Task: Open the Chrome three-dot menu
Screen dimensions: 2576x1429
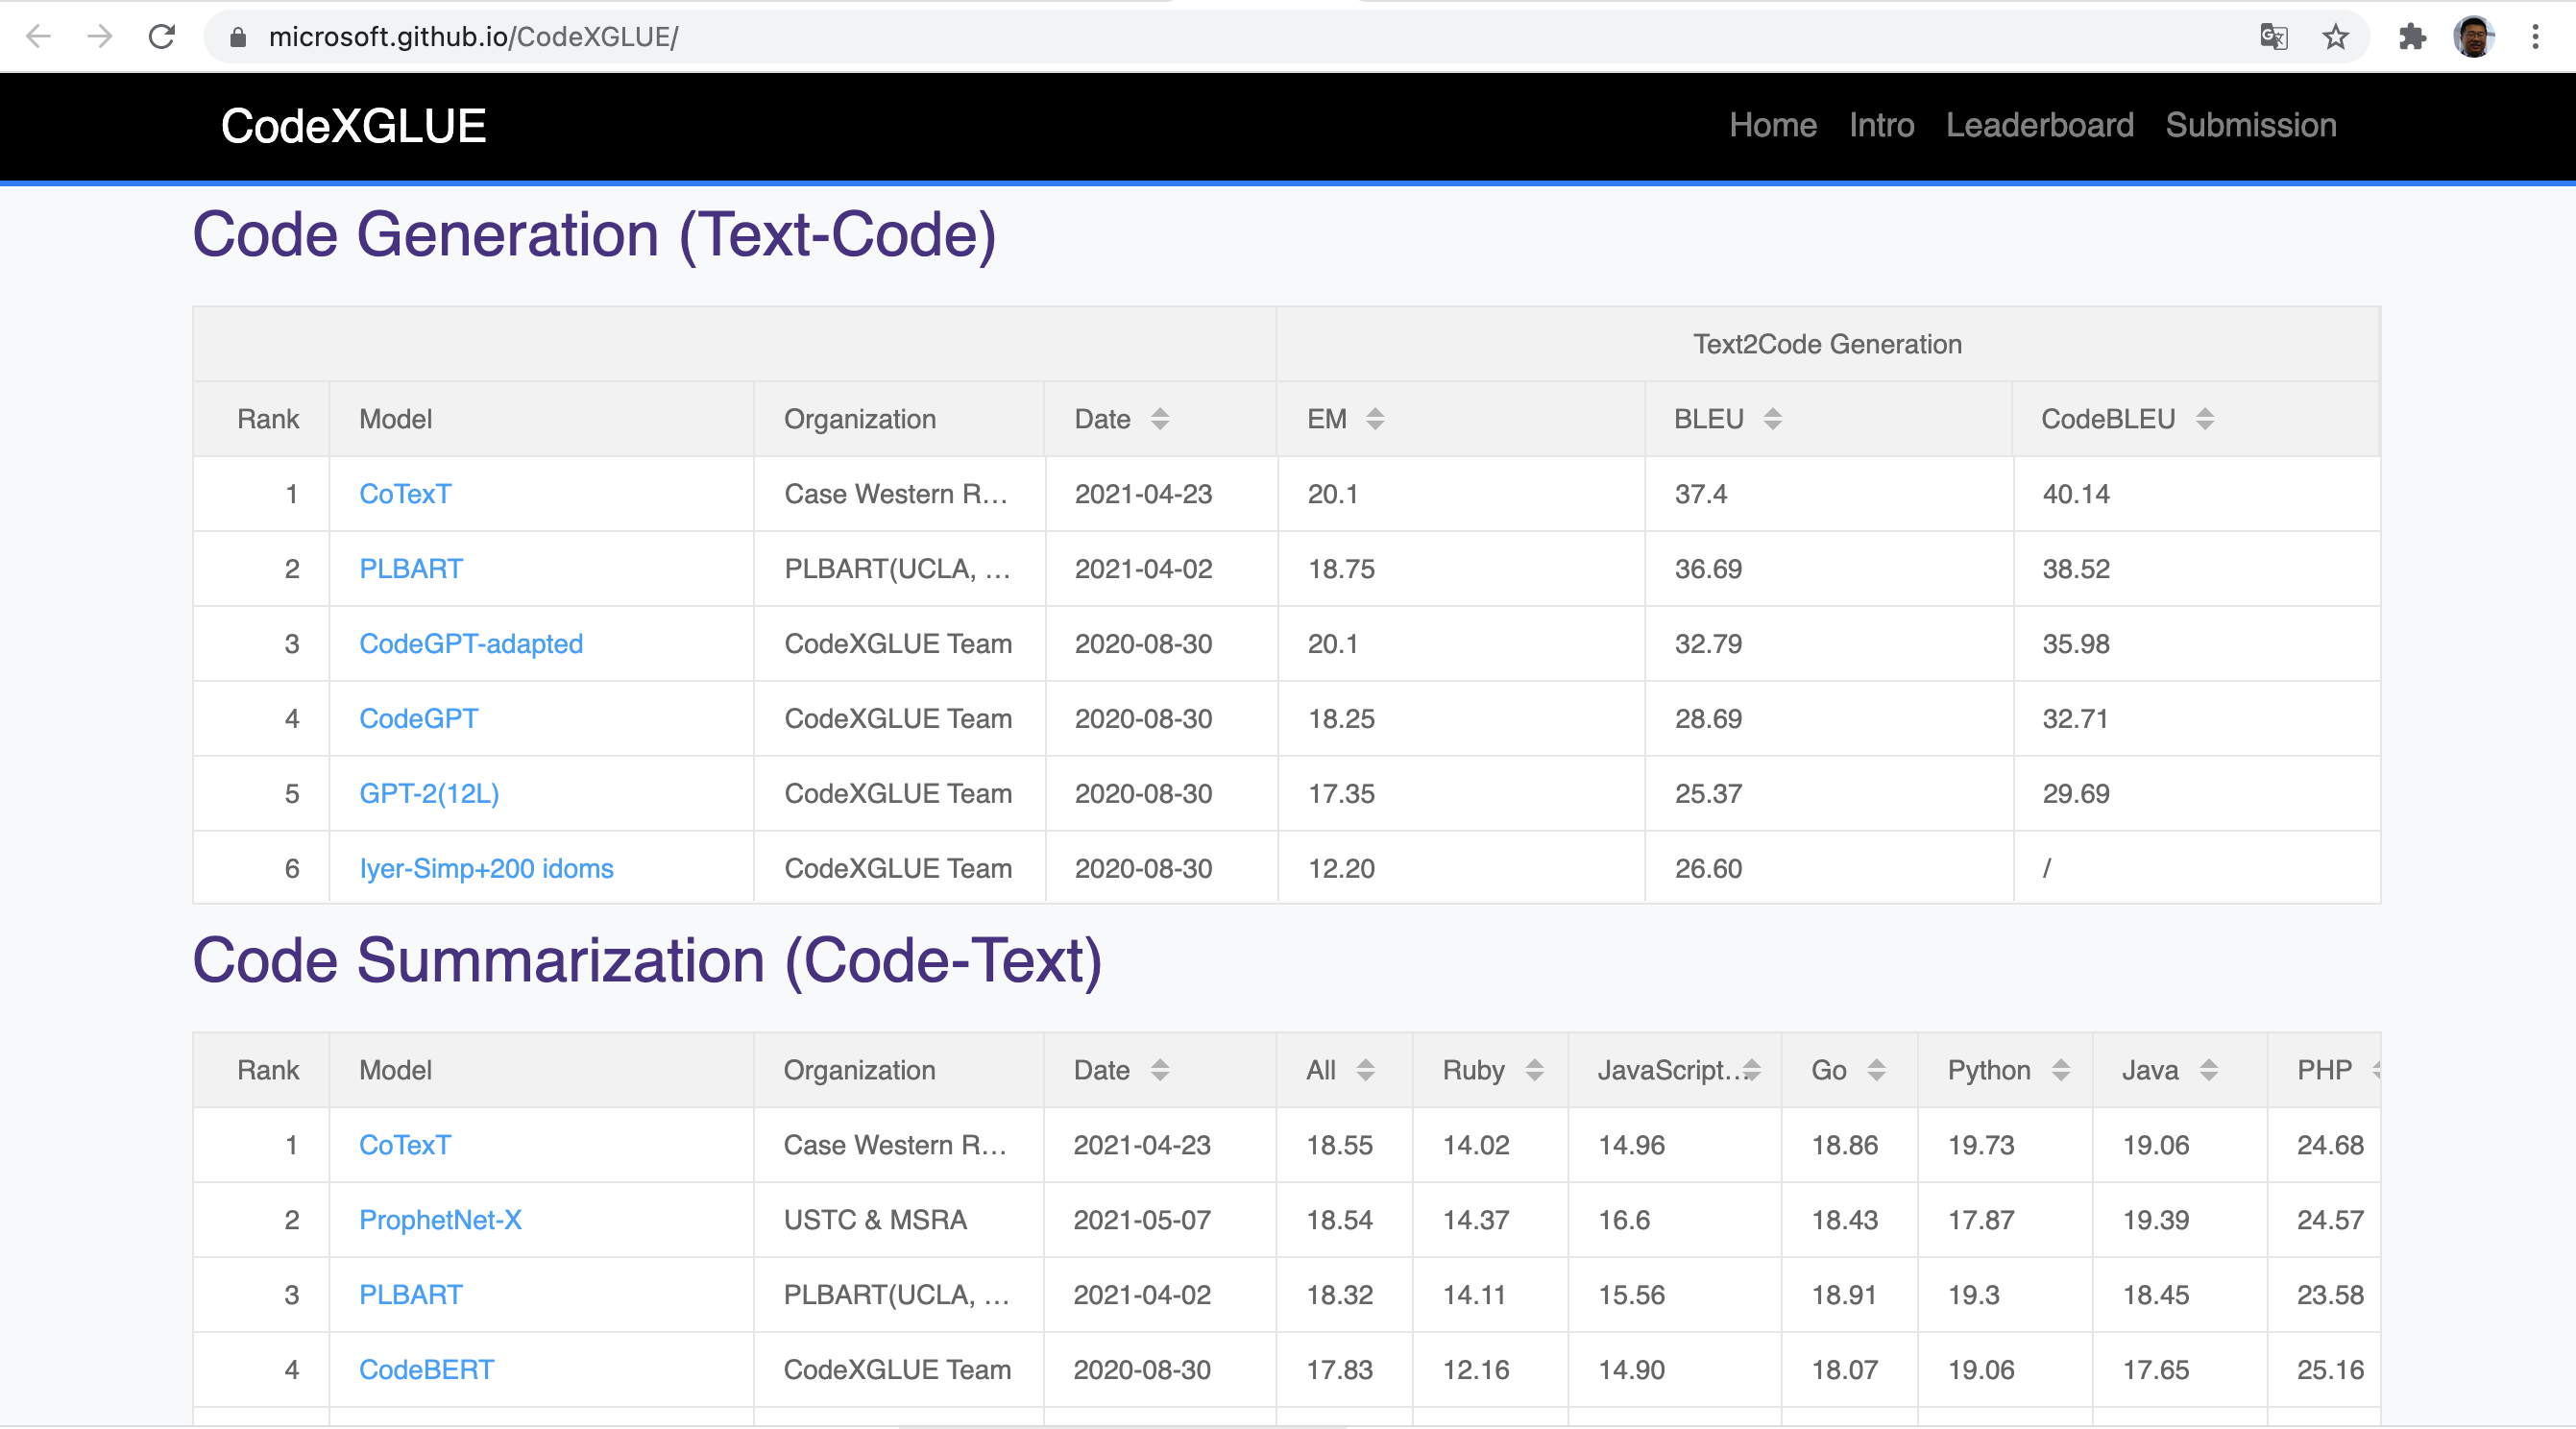Action: pyautogui.click(x=2535, y=37)
